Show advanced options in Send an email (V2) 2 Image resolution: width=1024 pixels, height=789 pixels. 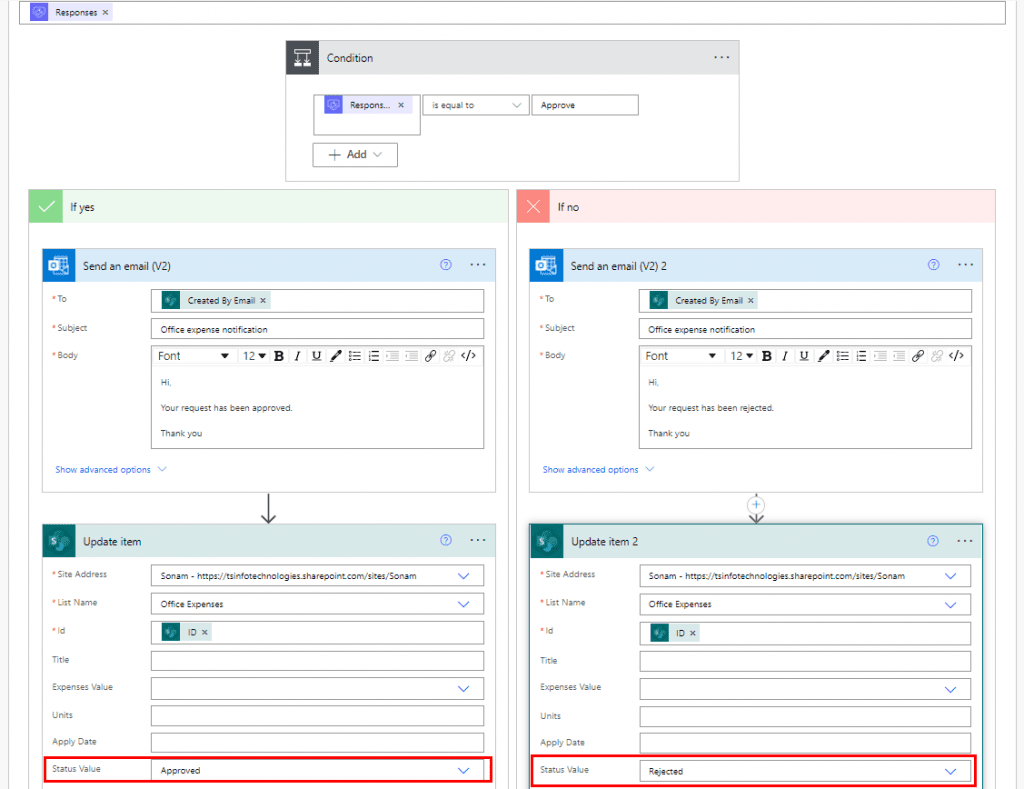pyautogui.click(x=598, y=470)
